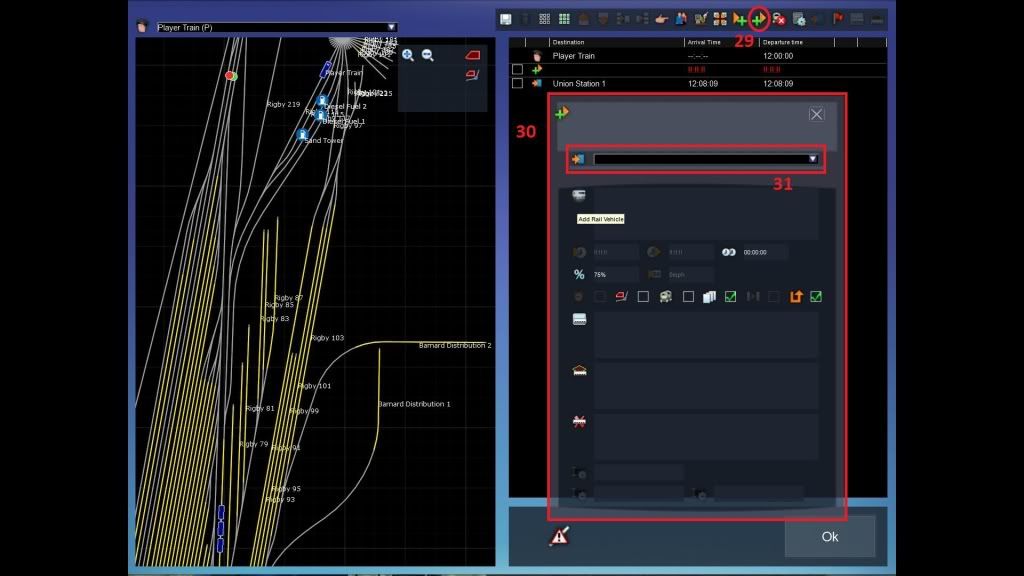The image size is (1024, 576).
Task: Click the 12:08:09 arrival time of Union Station 1
Action: pyautogui.click(x=703, y=84)
